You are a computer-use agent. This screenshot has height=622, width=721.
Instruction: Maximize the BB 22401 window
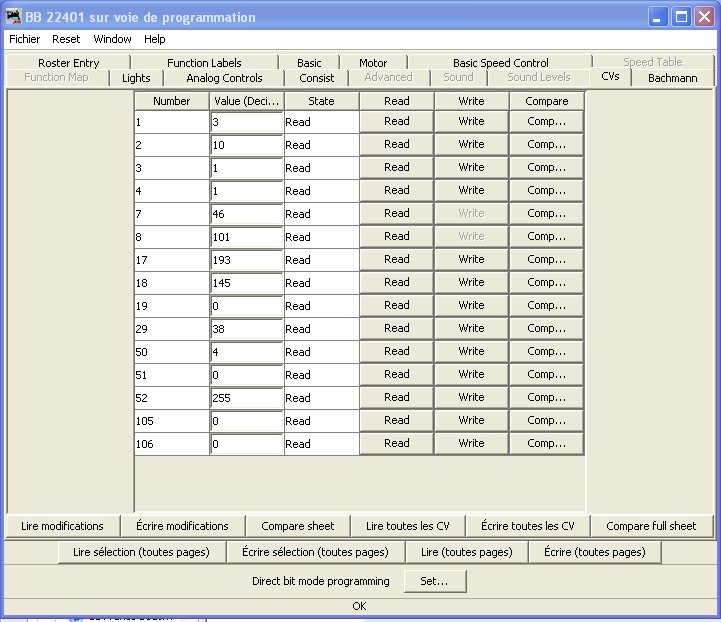click(681, 17)
